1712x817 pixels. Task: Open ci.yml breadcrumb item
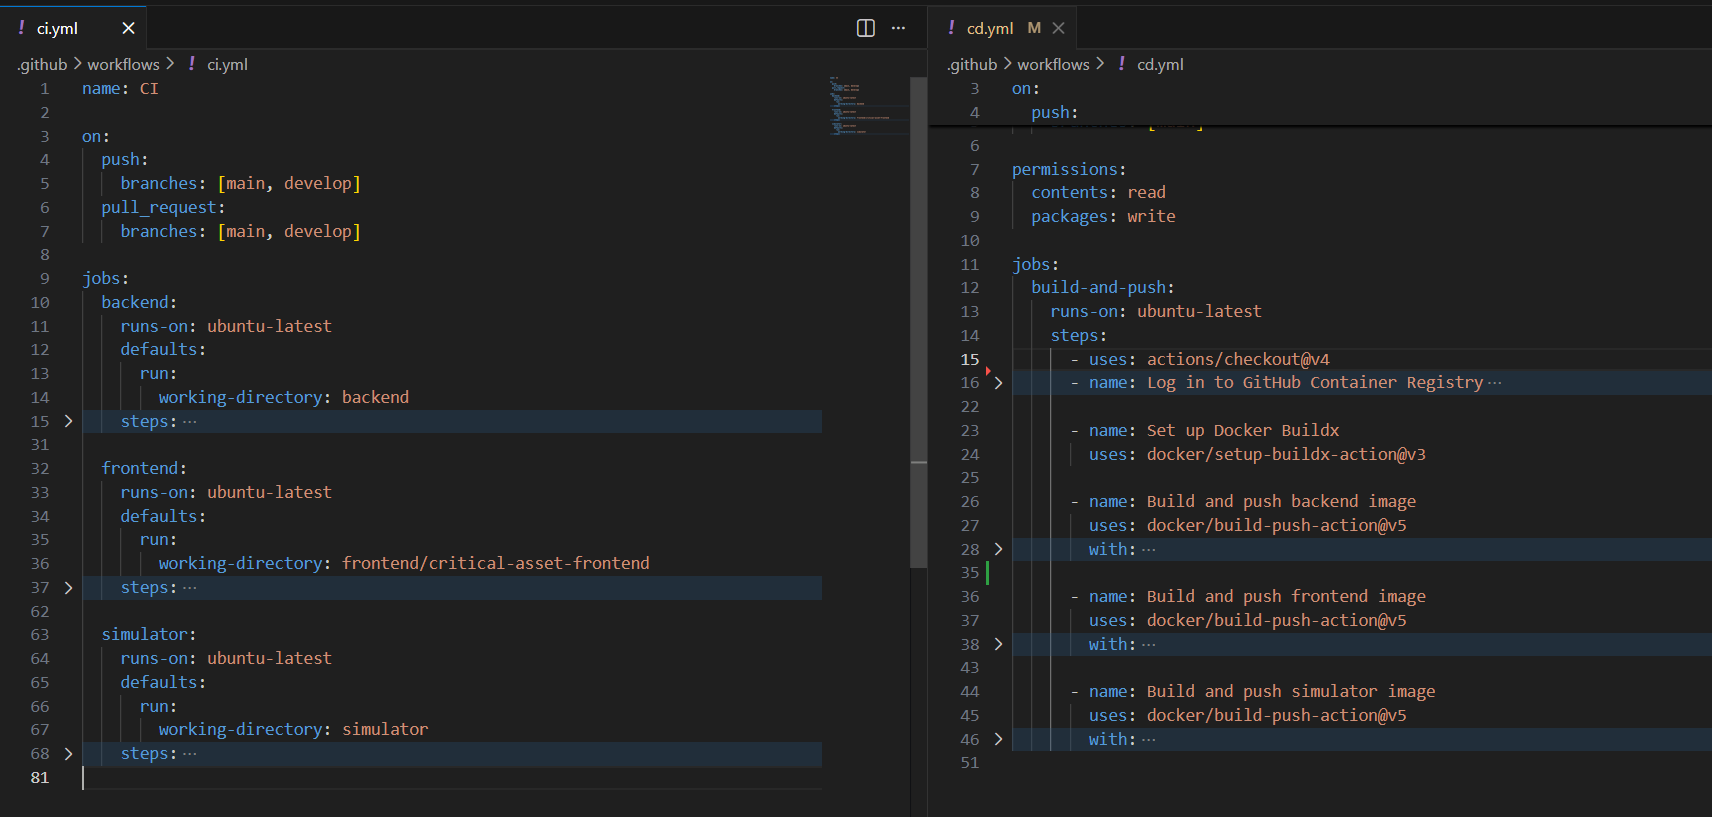pyautogui.click(x=227, y=64)
